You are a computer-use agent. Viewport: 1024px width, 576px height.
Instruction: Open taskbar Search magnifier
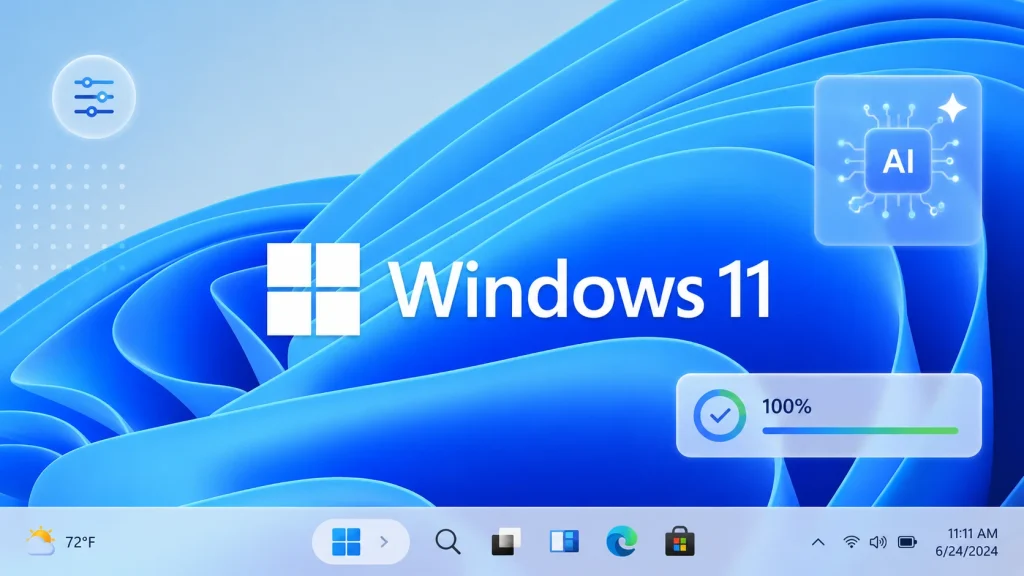pos(448,541)
